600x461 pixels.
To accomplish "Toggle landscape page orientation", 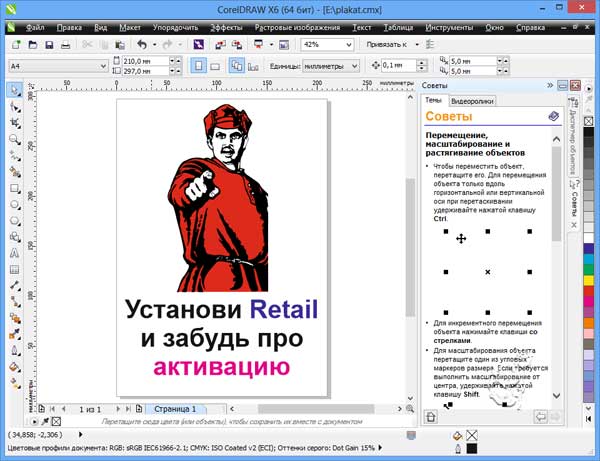I will (x=216, y=65).
